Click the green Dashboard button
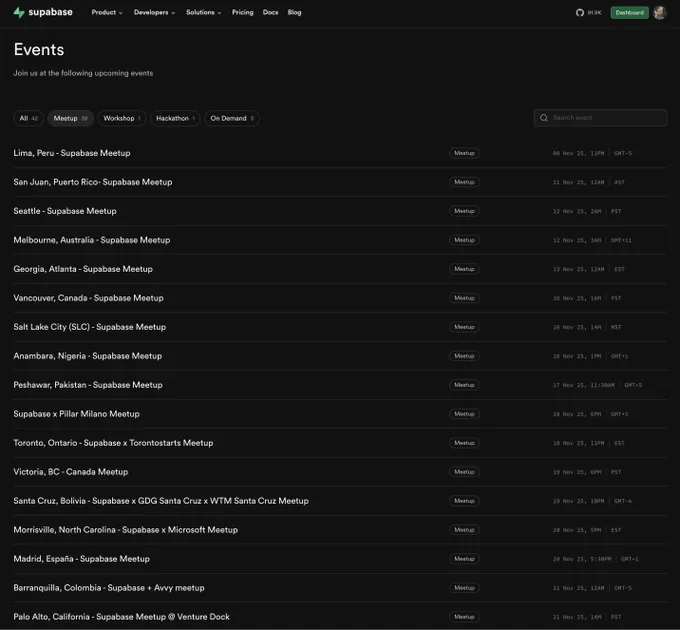The image size is (680, 630). click(629, 13)
